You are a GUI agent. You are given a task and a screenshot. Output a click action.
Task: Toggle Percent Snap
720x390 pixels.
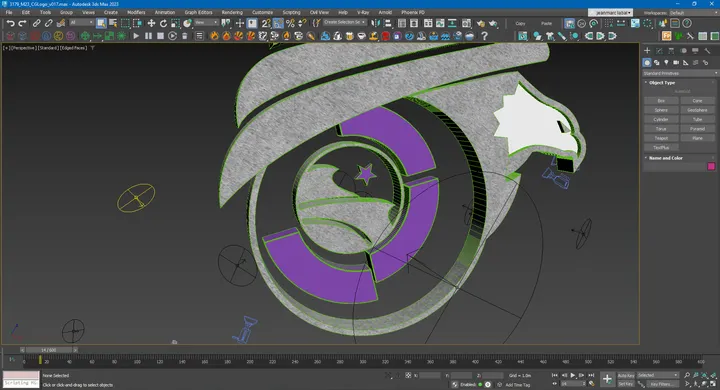tap(290, 23)
